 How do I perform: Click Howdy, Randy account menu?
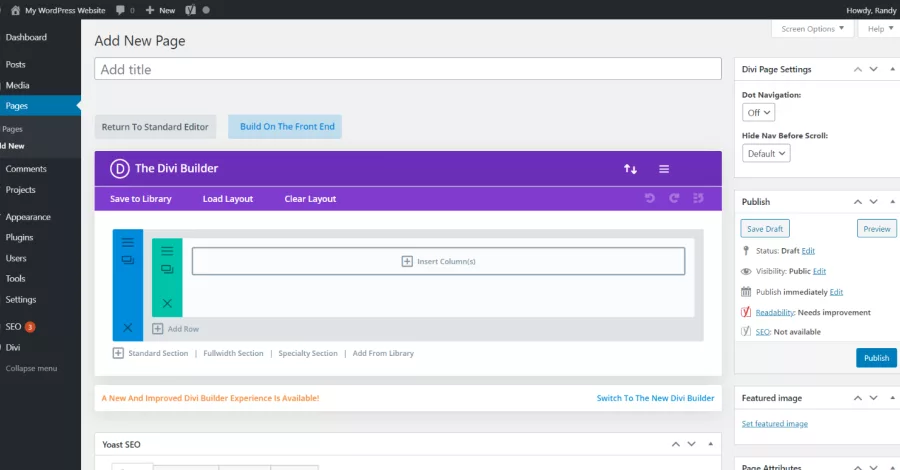(x=871, y=10)
